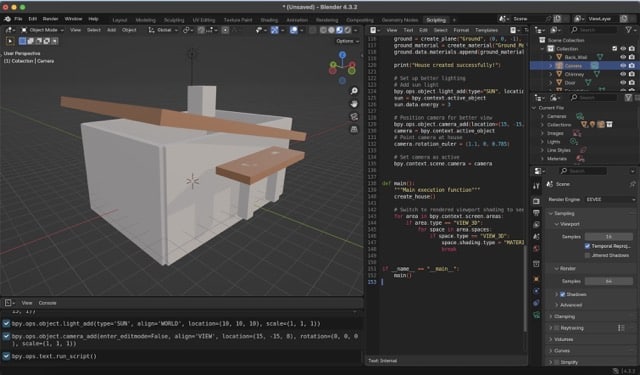Select the Door object in outliner

coord(570,83)
